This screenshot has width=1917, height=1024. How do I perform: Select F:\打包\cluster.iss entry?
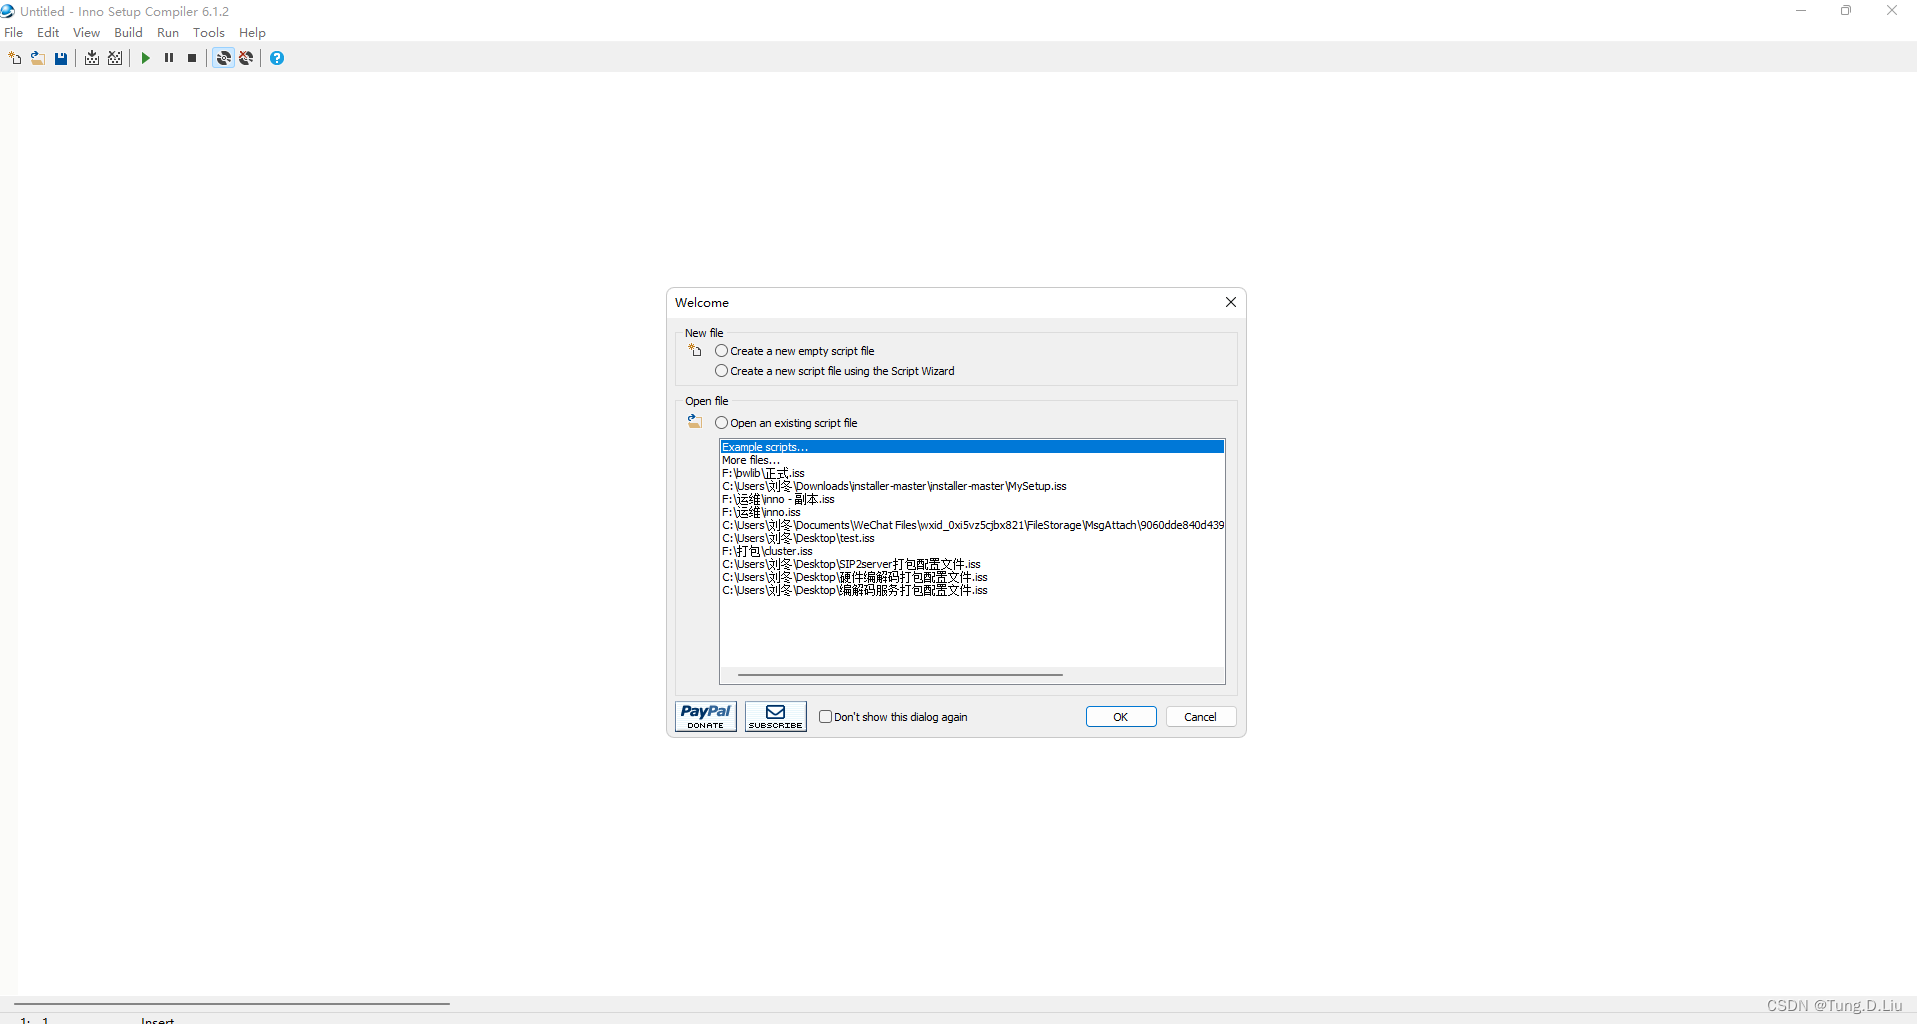tap(972, 551)
